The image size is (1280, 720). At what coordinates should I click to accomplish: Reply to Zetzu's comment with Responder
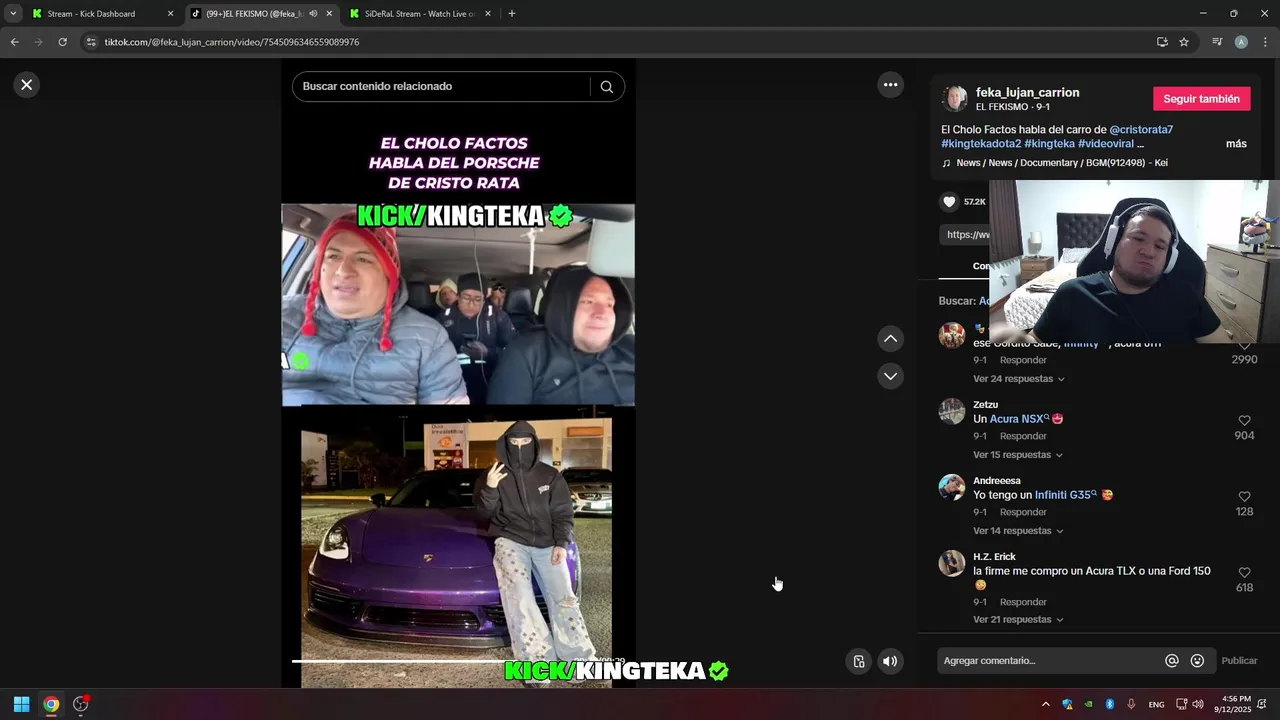pyautogui.click(x=1023, y=436)
